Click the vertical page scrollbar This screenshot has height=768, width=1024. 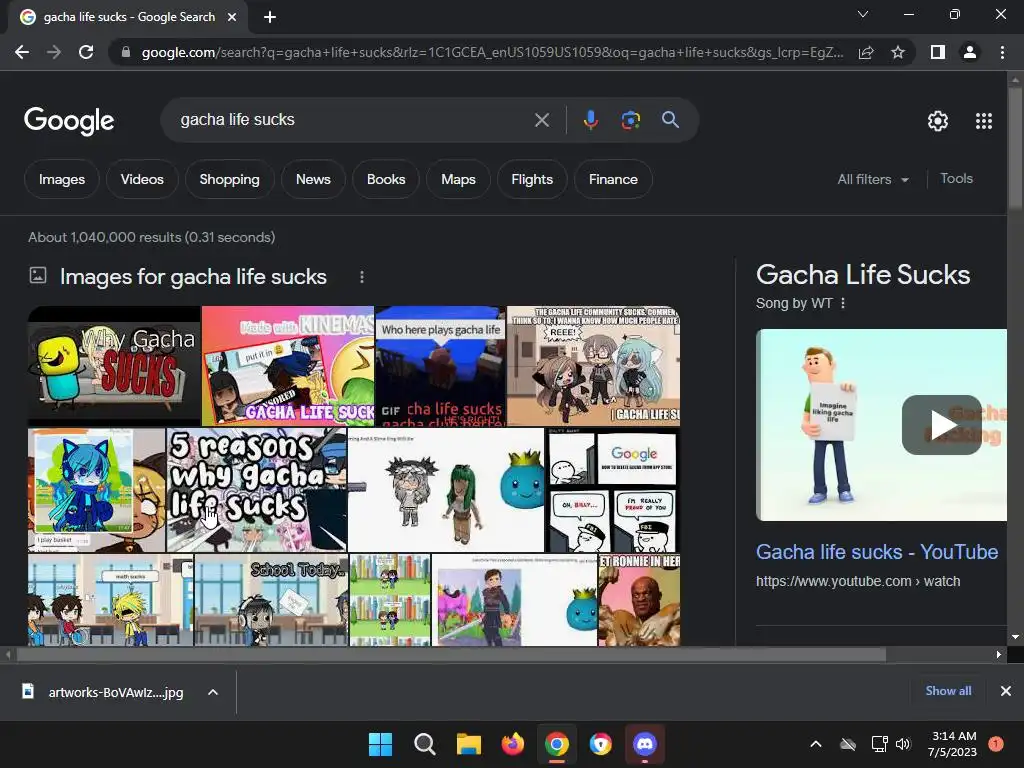(x=1015, y=150)
